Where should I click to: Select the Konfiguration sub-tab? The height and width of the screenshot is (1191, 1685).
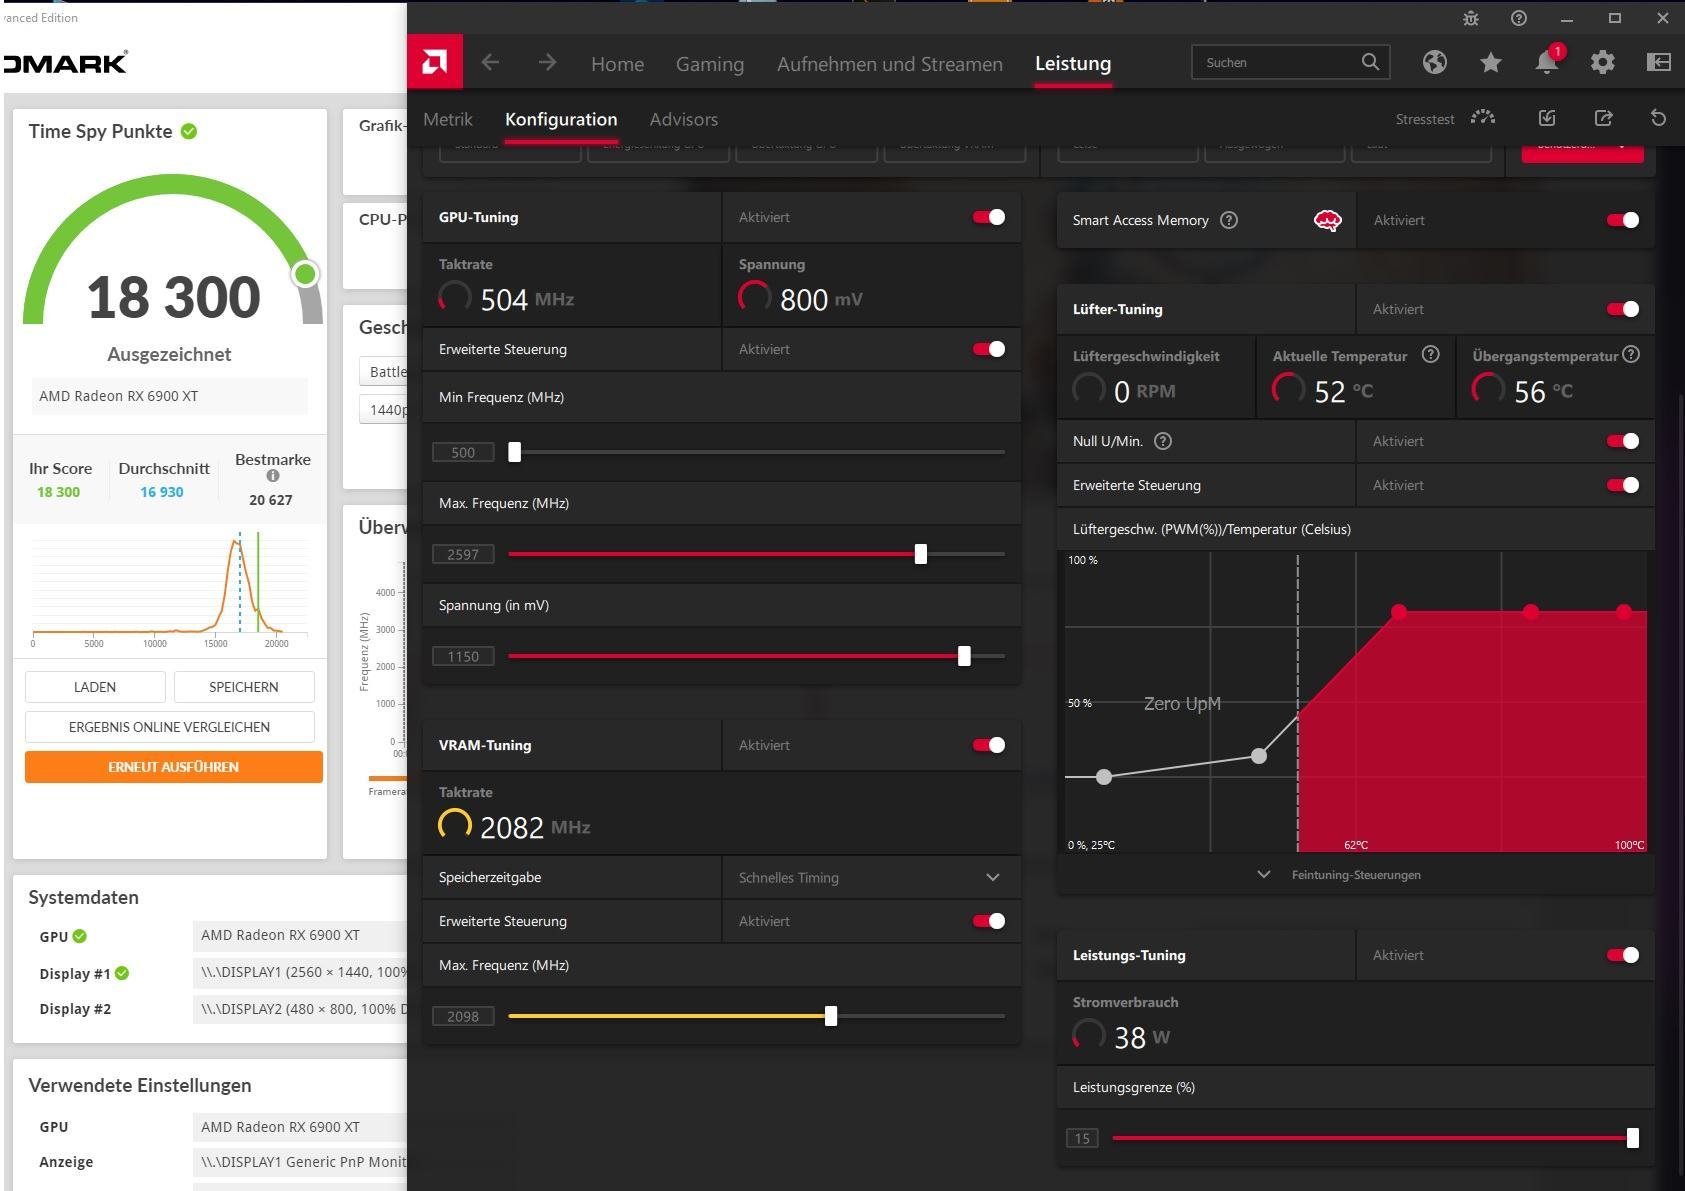[x=561, y=119]
